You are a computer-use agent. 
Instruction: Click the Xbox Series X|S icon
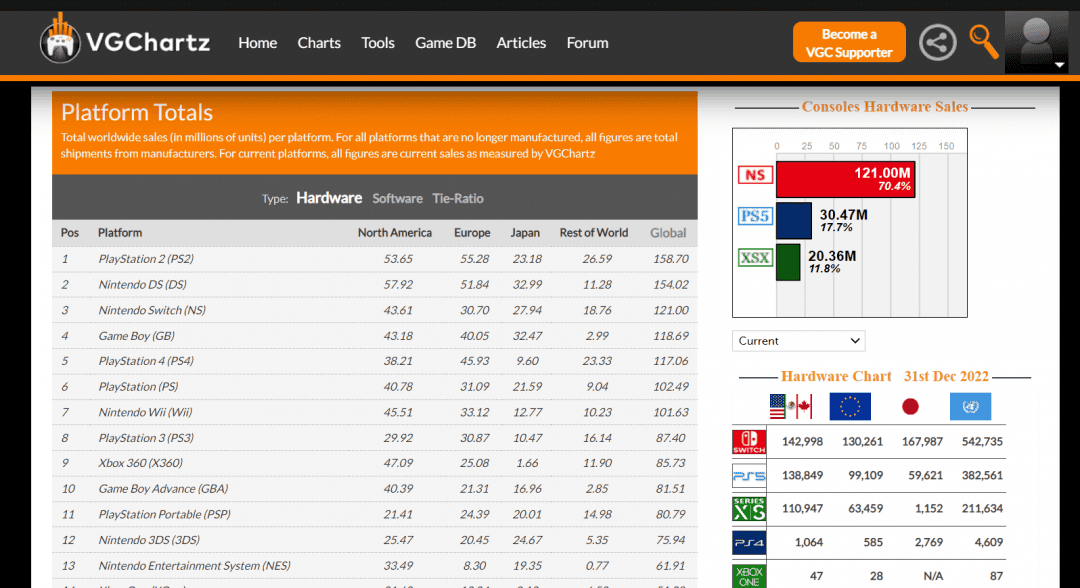(749, 509)
